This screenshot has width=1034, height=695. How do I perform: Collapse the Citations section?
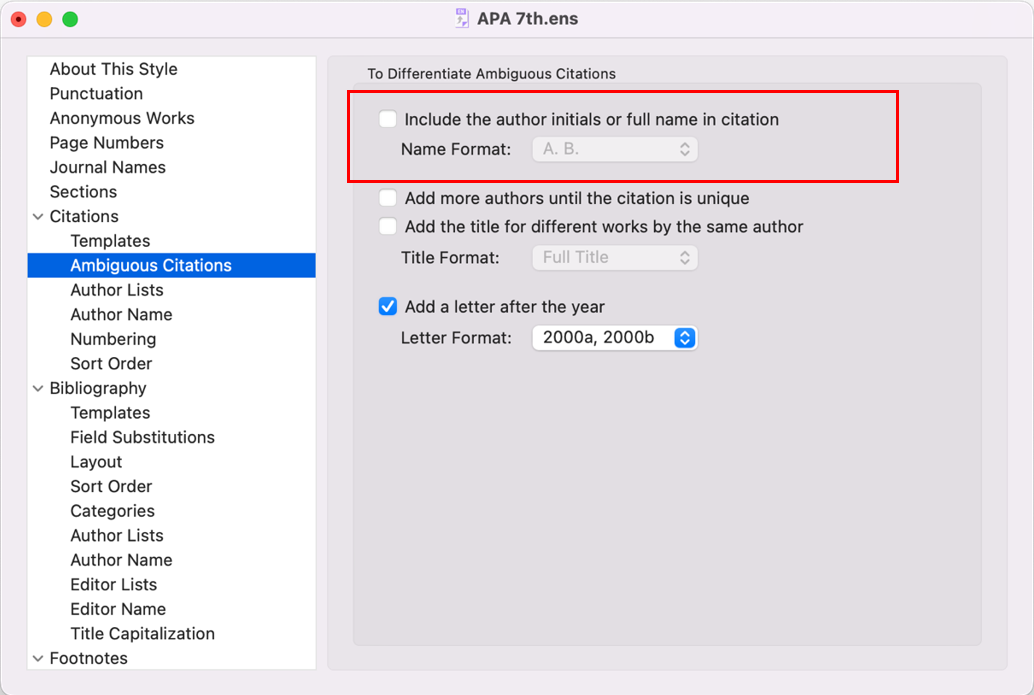click(x=38, y=217)
